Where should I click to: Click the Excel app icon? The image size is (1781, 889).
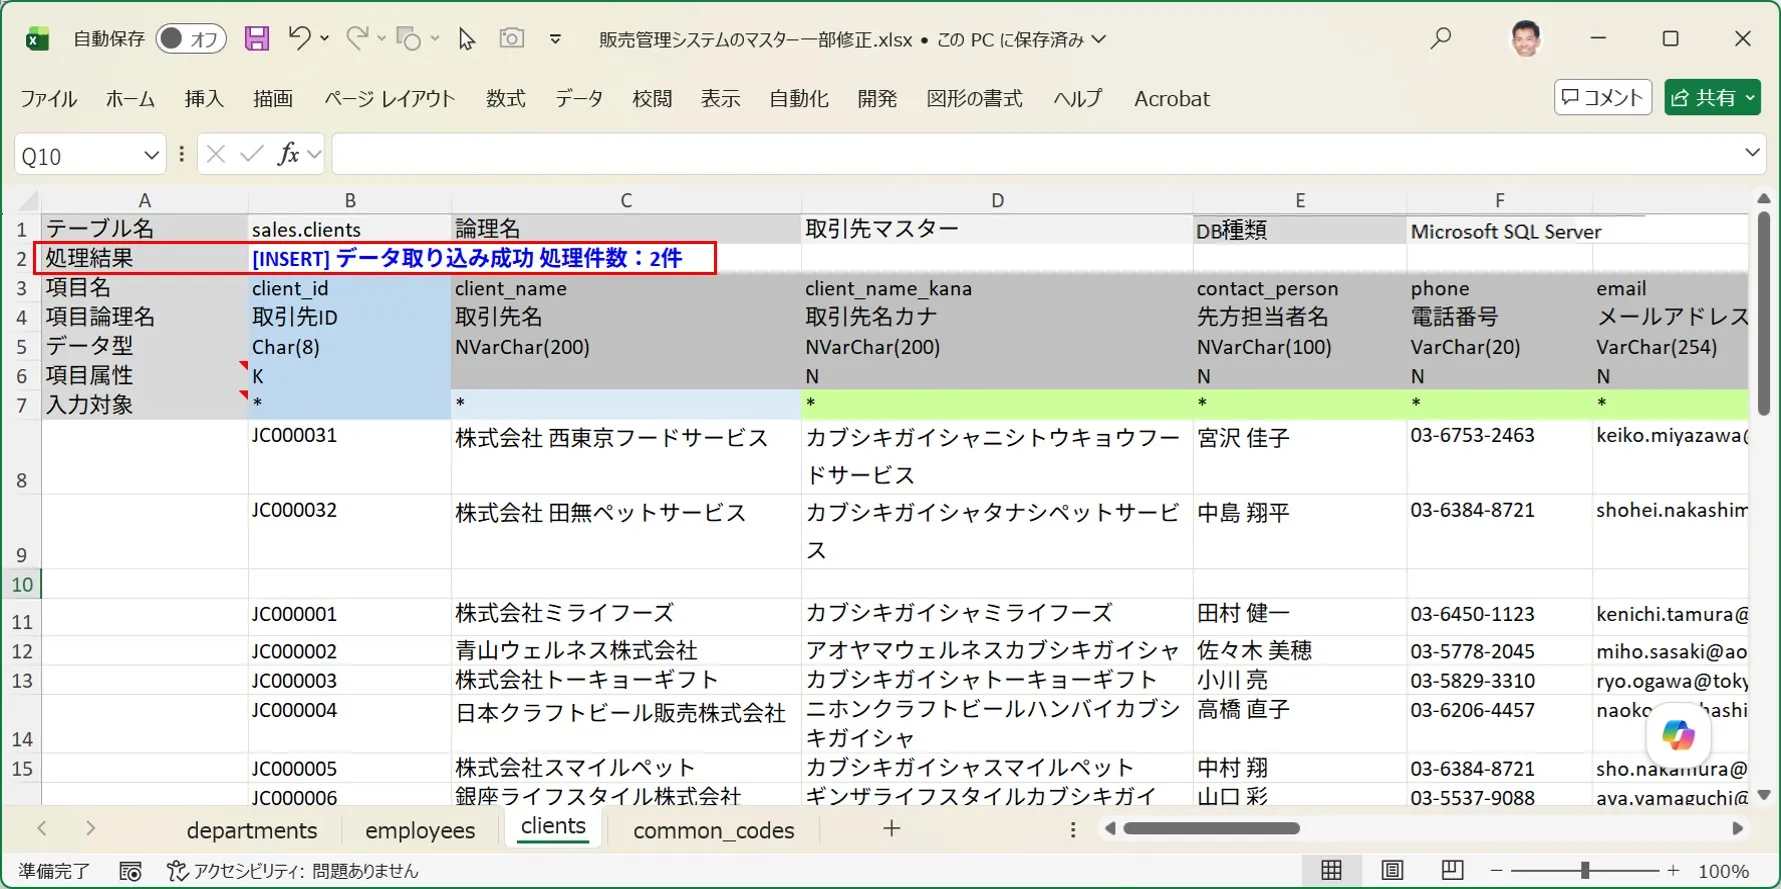point(37,39)
